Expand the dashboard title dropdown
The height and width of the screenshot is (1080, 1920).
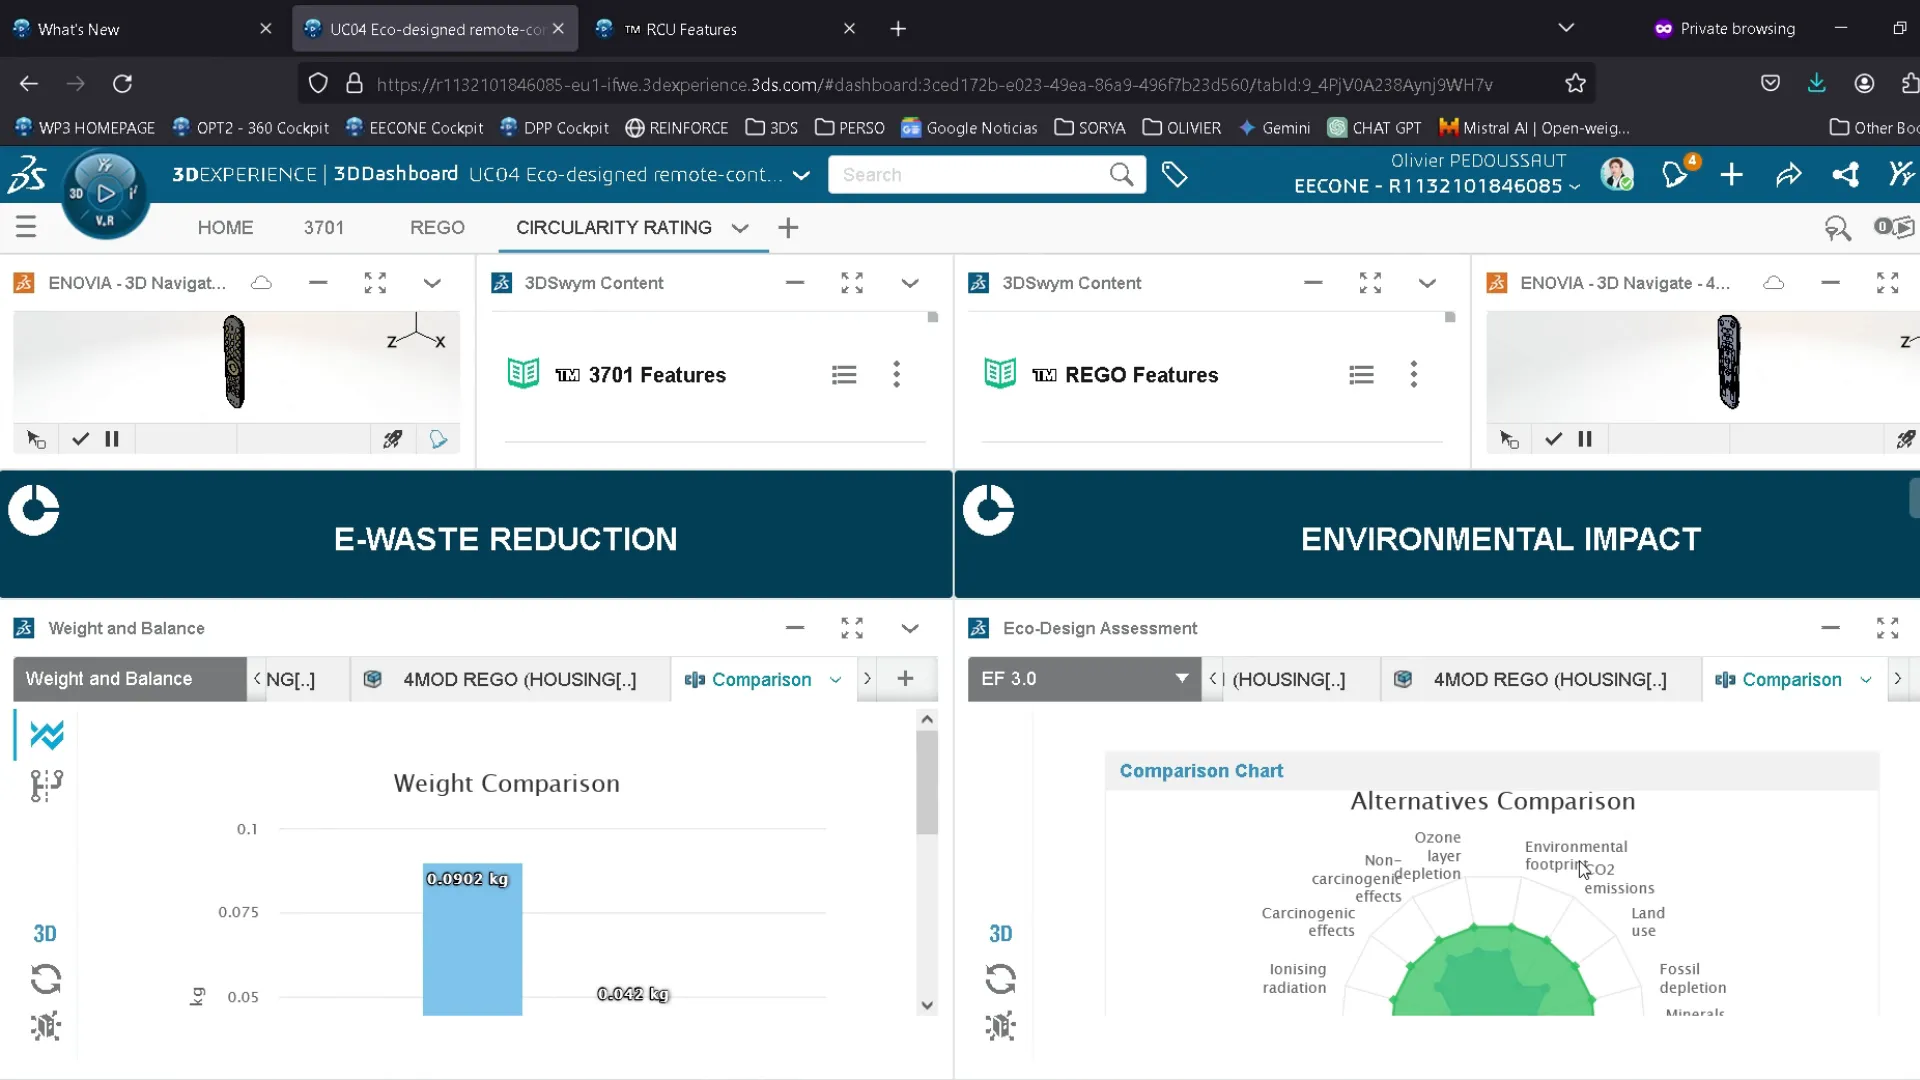coord(801,175)
